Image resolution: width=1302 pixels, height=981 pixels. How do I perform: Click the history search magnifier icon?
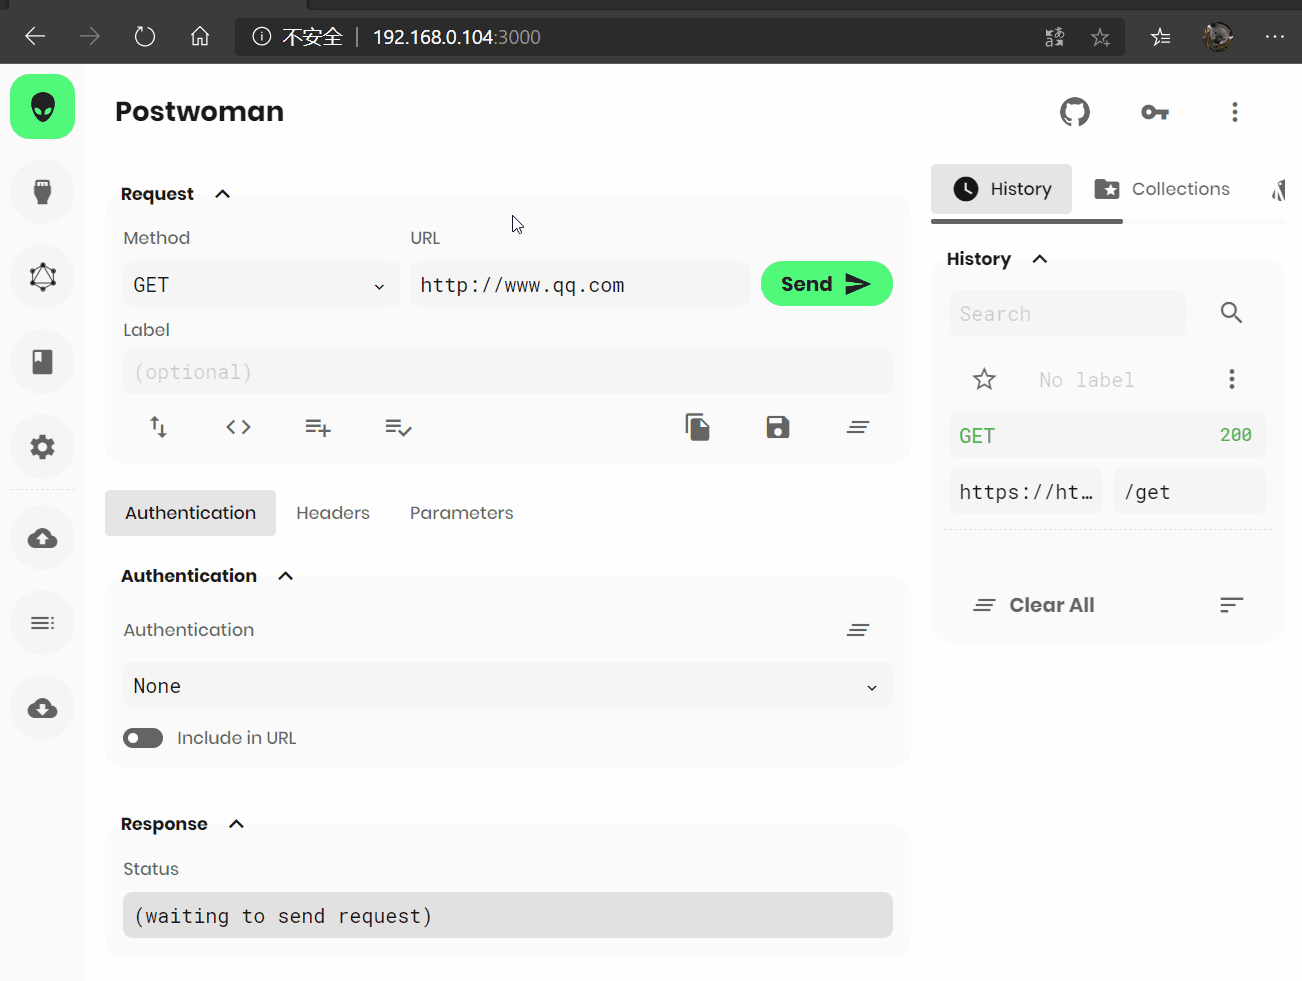point(1231,313)
